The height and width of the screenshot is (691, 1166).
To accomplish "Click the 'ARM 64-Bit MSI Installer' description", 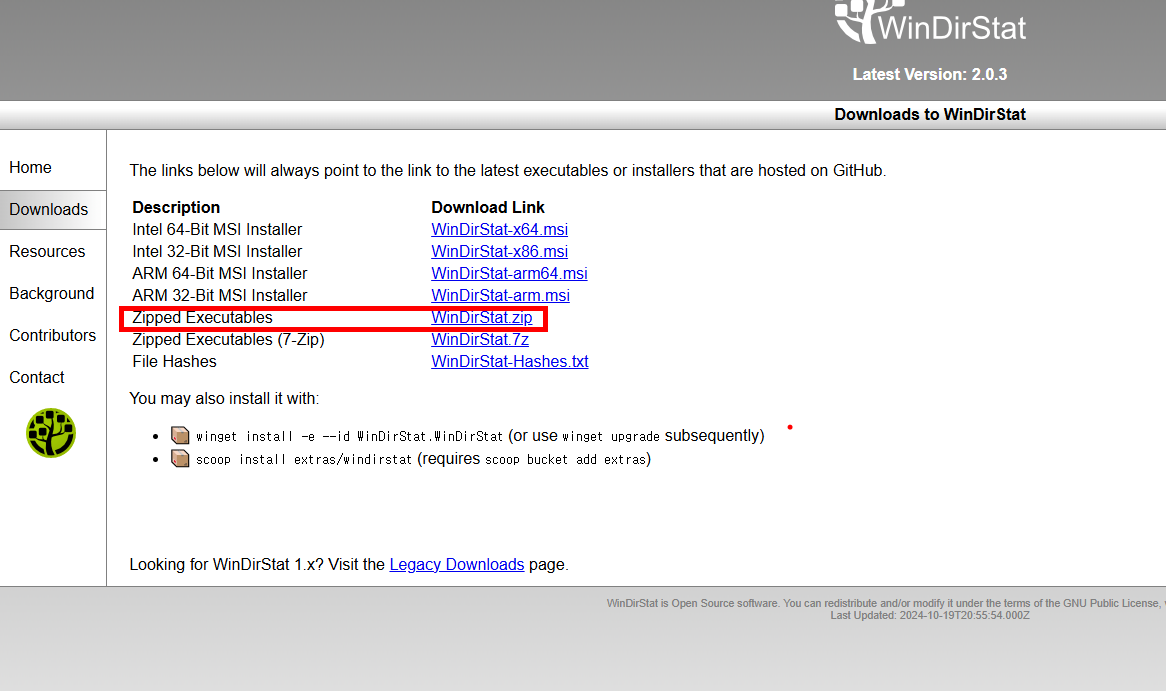I will pyautogui.click(x=219, y=274).
